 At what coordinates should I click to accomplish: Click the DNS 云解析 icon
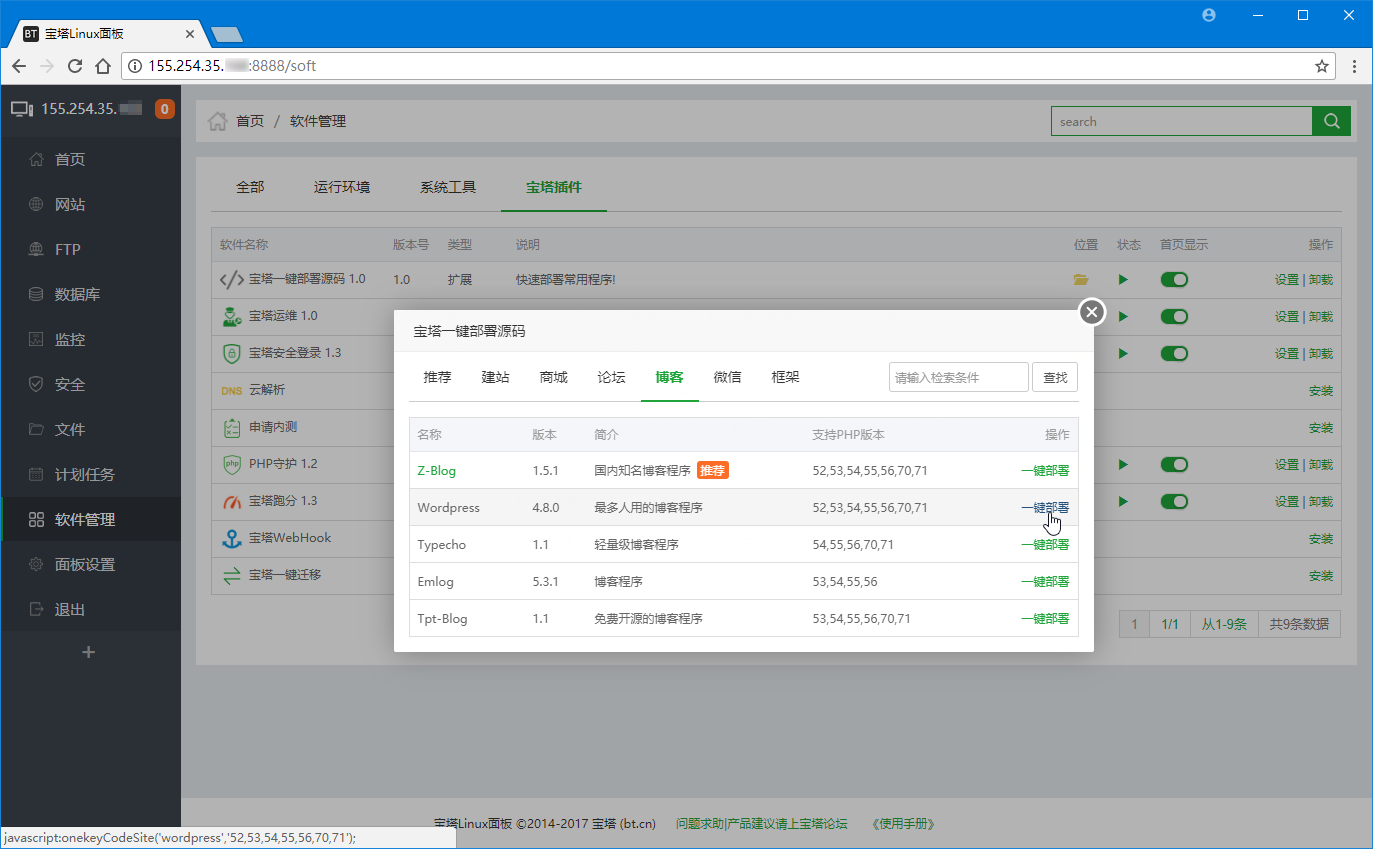click(x=231, y=390)
